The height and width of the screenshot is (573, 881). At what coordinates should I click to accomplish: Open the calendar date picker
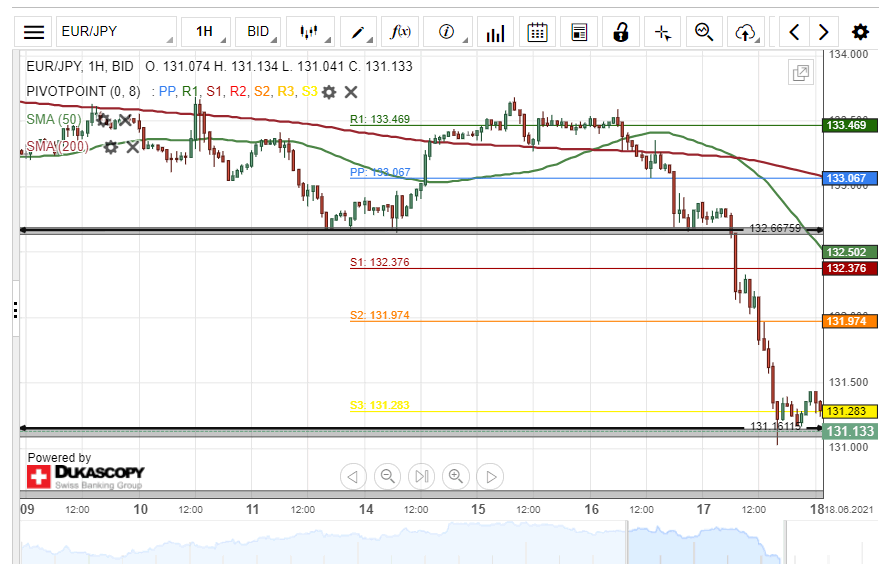click(537, 32)
